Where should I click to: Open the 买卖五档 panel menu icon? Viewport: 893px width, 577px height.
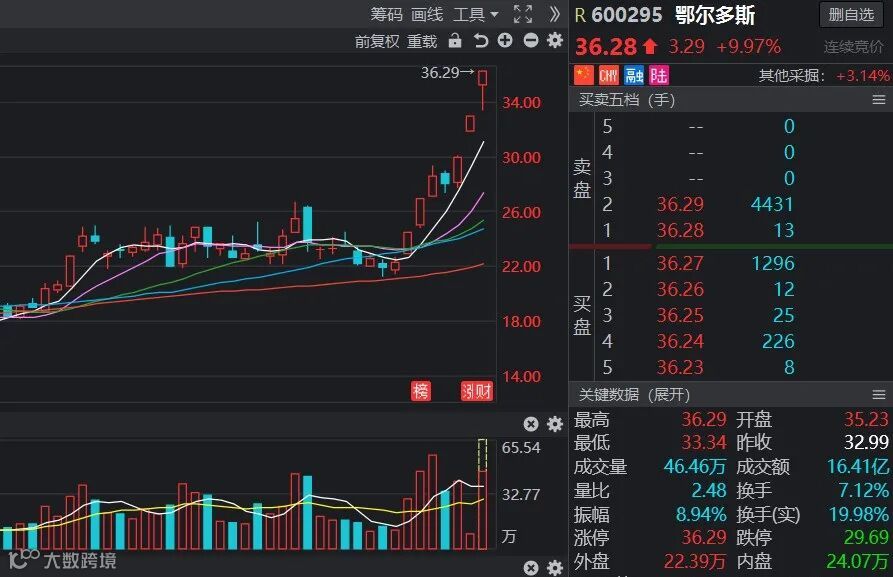(879, 100)
